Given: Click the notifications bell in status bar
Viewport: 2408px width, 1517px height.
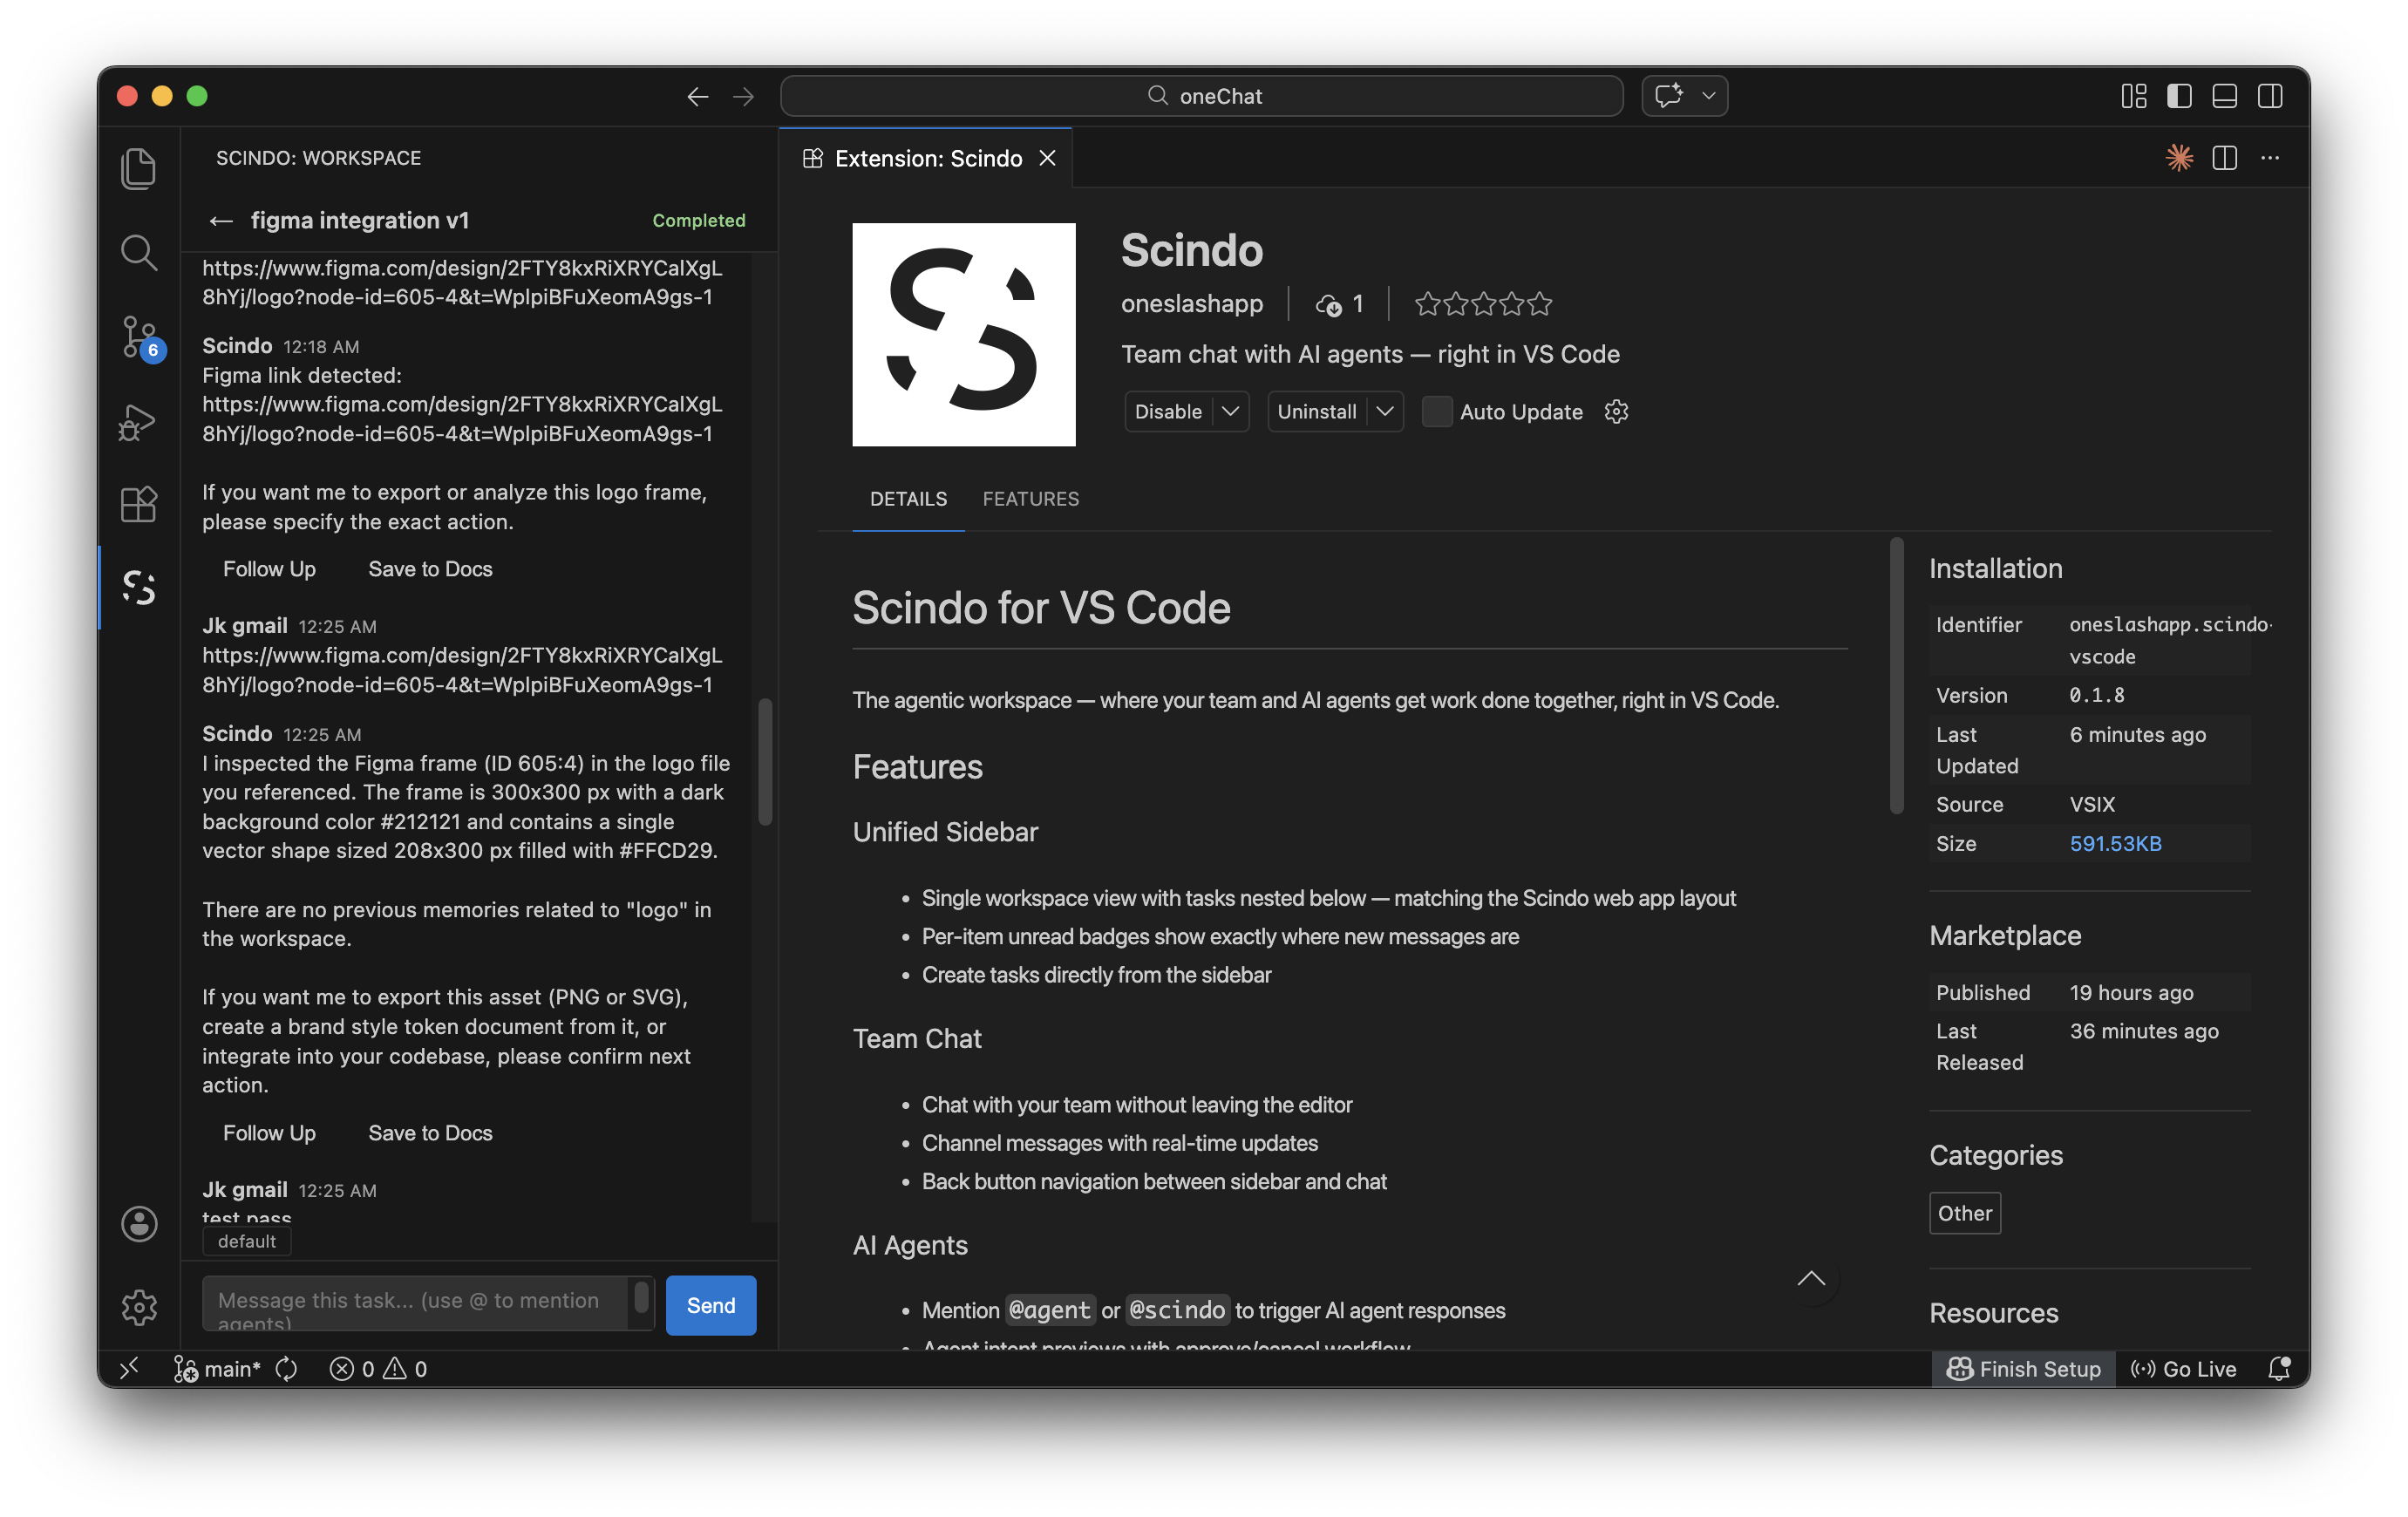Looking at the screenshot, I should click(2281, 1368).
